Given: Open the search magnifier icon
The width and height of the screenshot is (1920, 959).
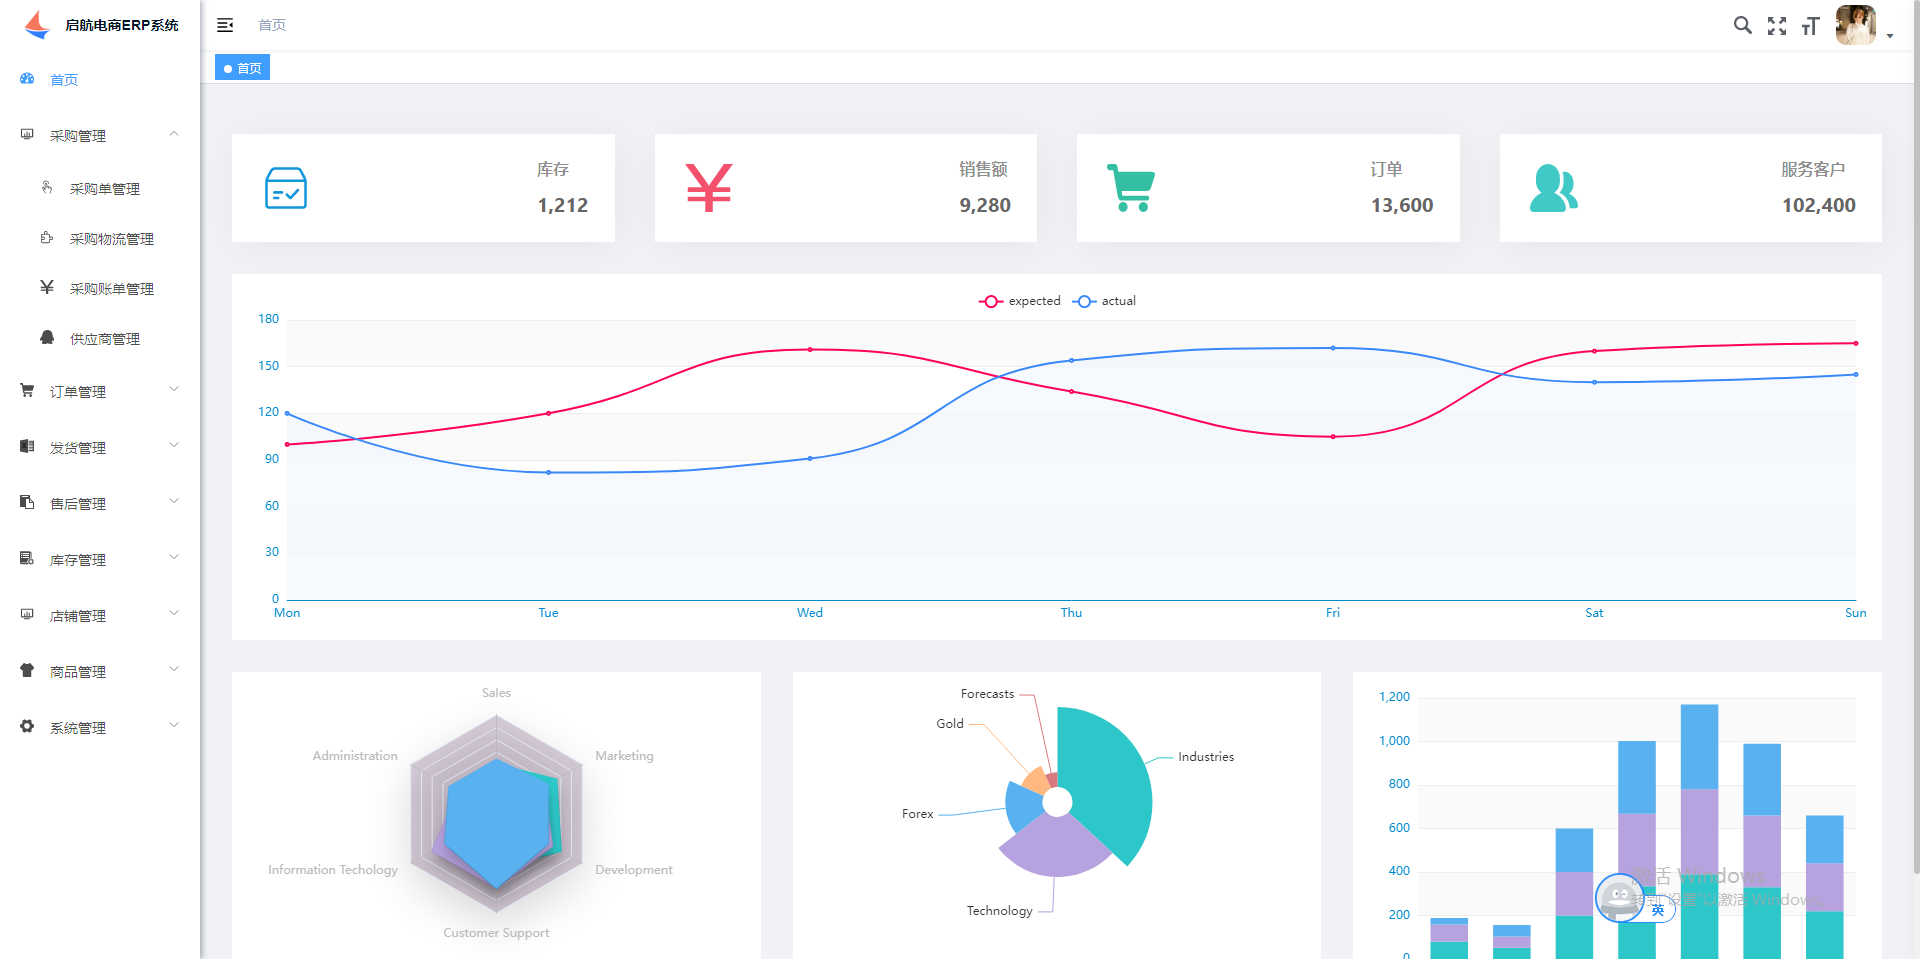Looking at the screenshot, I should pyautogui.click(x=1742, y=25).
